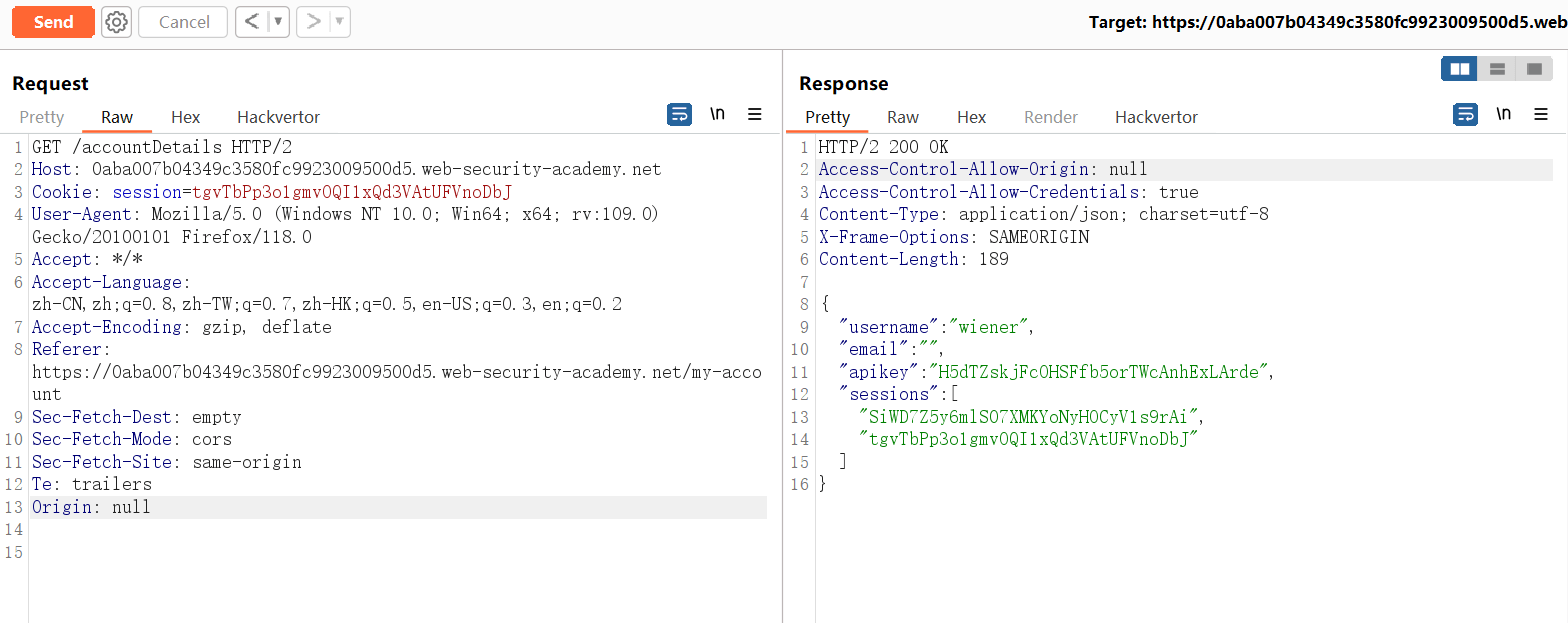Expand the back history dropdown arrow

278,22
